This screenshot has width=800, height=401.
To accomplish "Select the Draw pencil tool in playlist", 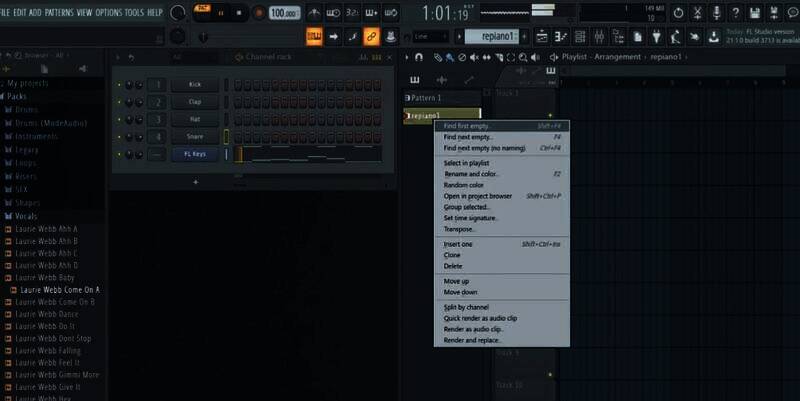I will (438, 57).
